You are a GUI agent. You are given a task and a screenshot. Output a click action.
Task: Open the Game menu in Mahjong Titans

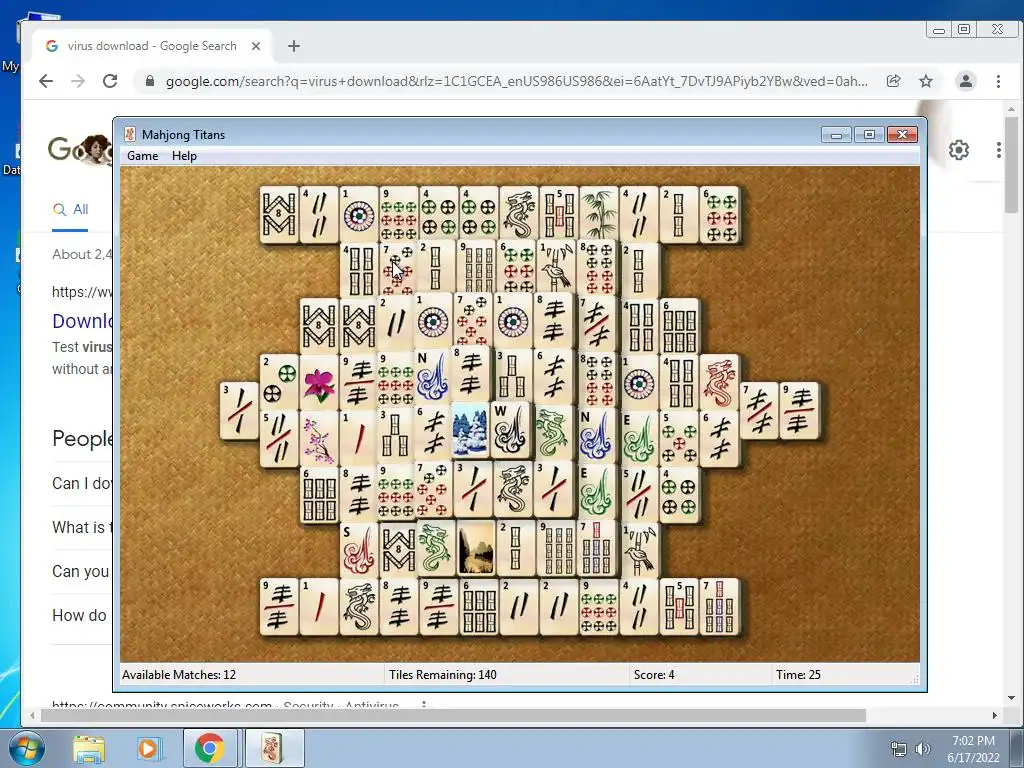click(142, 155)
